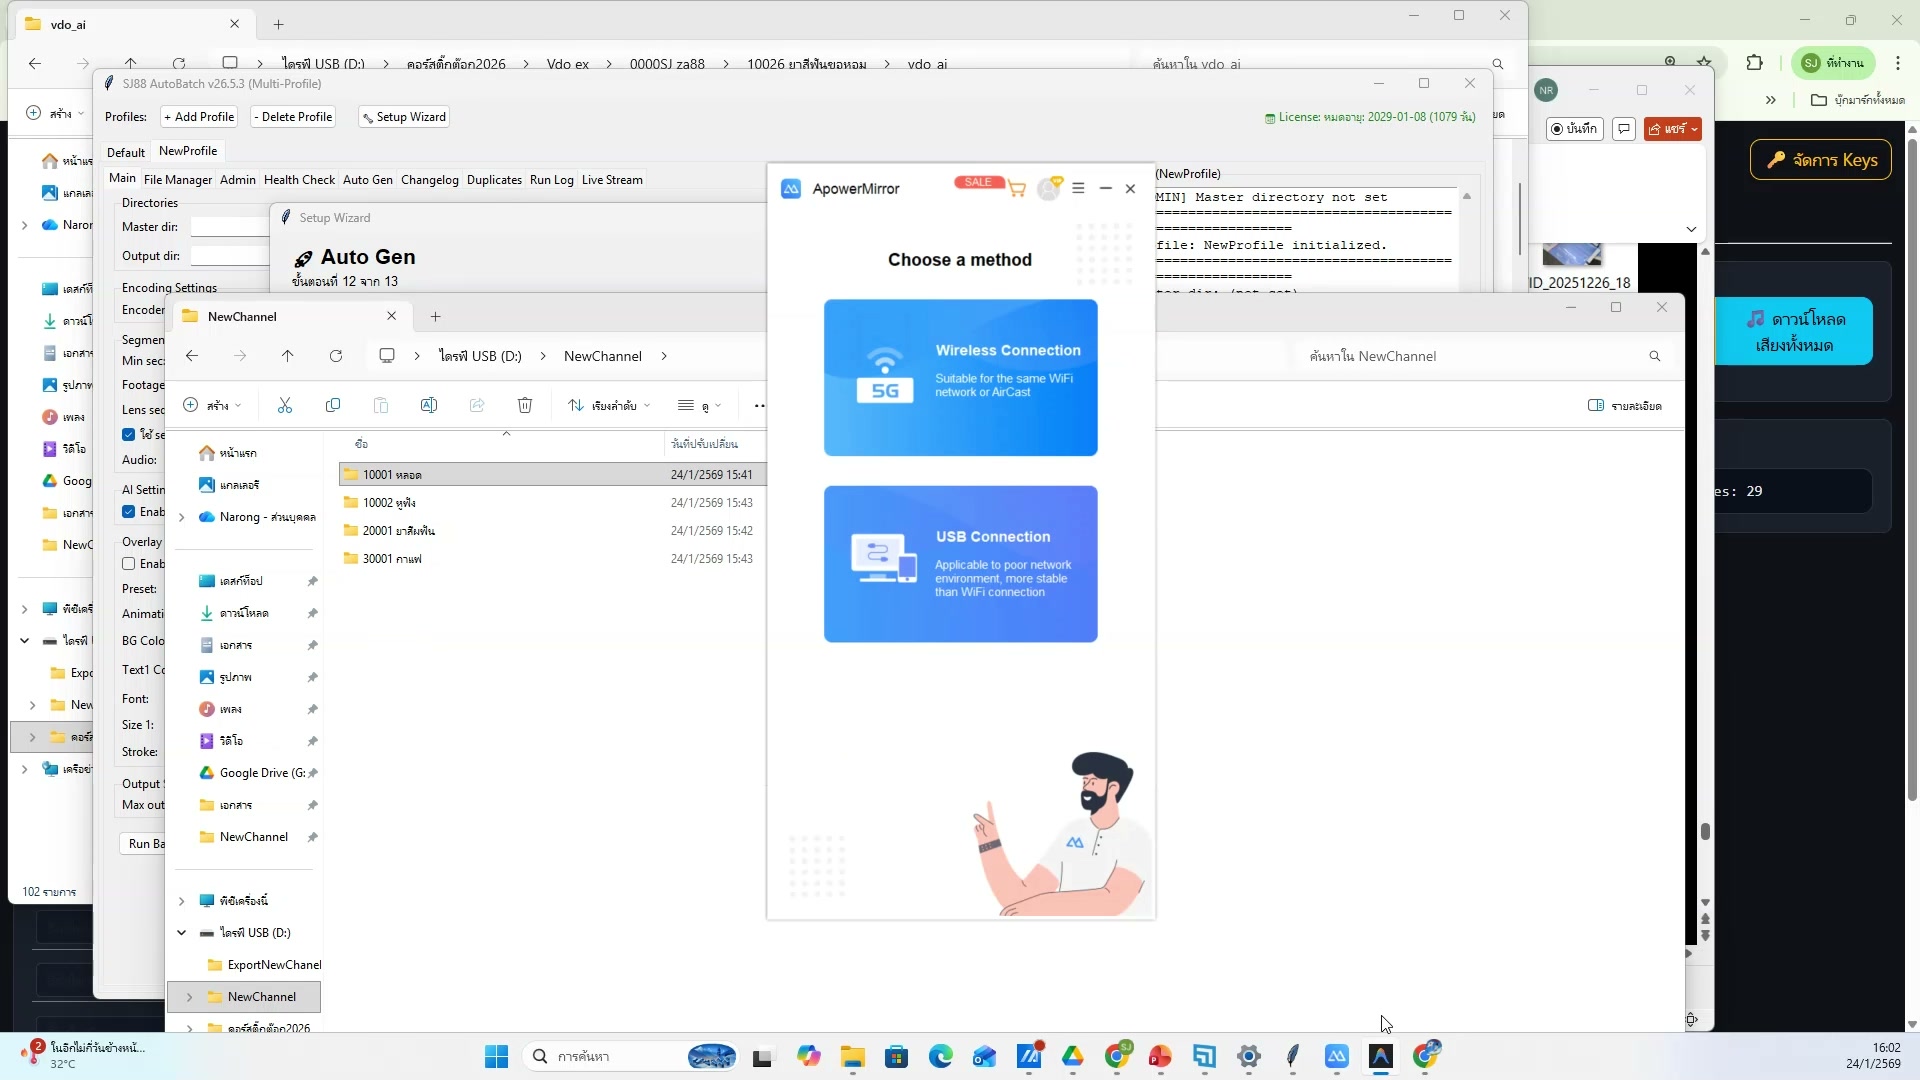Disable the AI Settings Enable checkbox
The width and height of the screenshot is (1920, 1080).
pos(129,512)
